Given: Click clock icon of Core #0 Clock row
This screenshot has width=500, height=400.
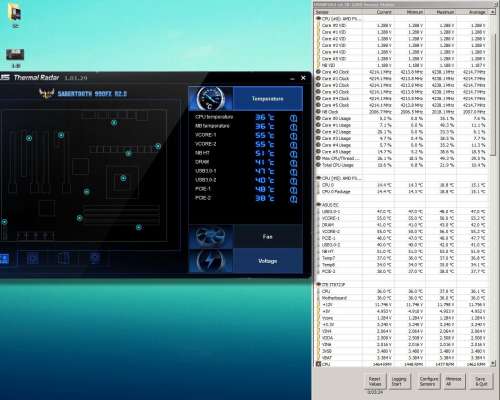Looking at the screenshot, I should tap(318, 72).
